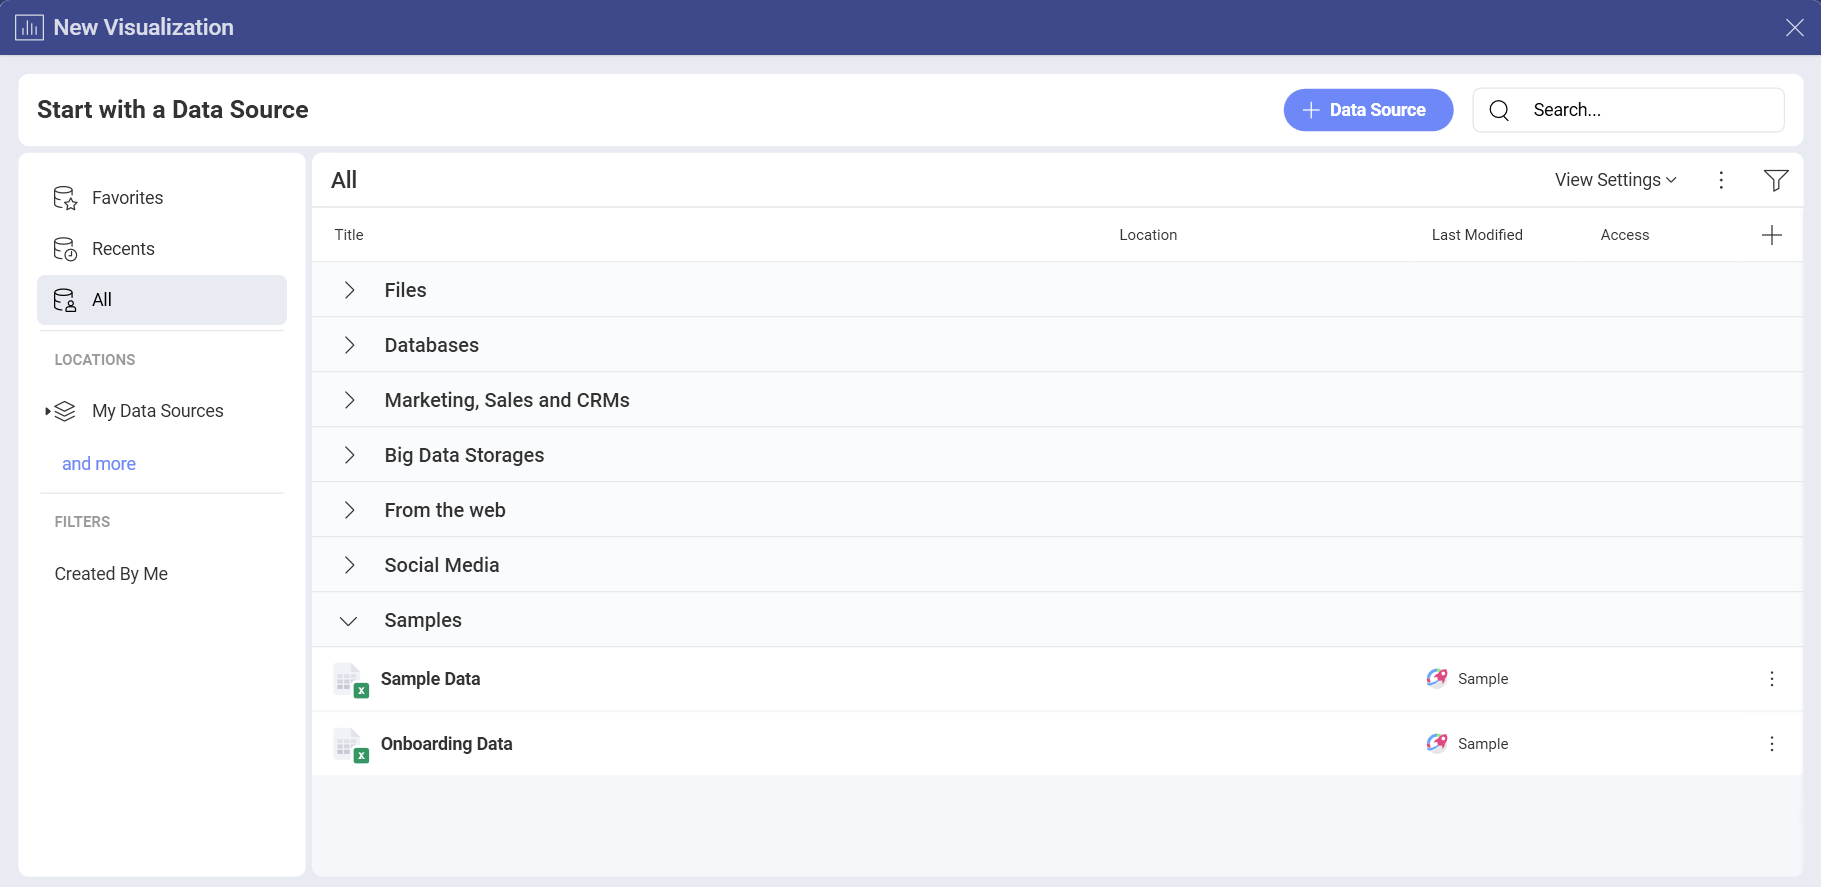This screenshot has width=1821, height=887.
Task: Select the All sidebar item
Action: click(162, 300)
